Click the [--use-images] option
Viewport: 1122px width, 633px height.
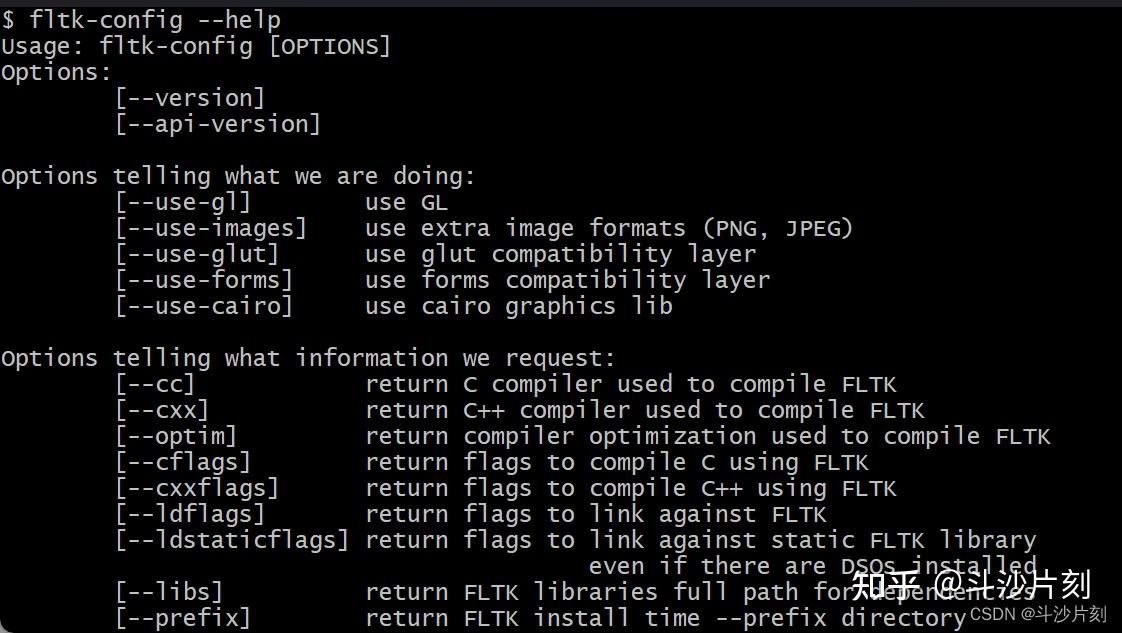pos(211,228)
